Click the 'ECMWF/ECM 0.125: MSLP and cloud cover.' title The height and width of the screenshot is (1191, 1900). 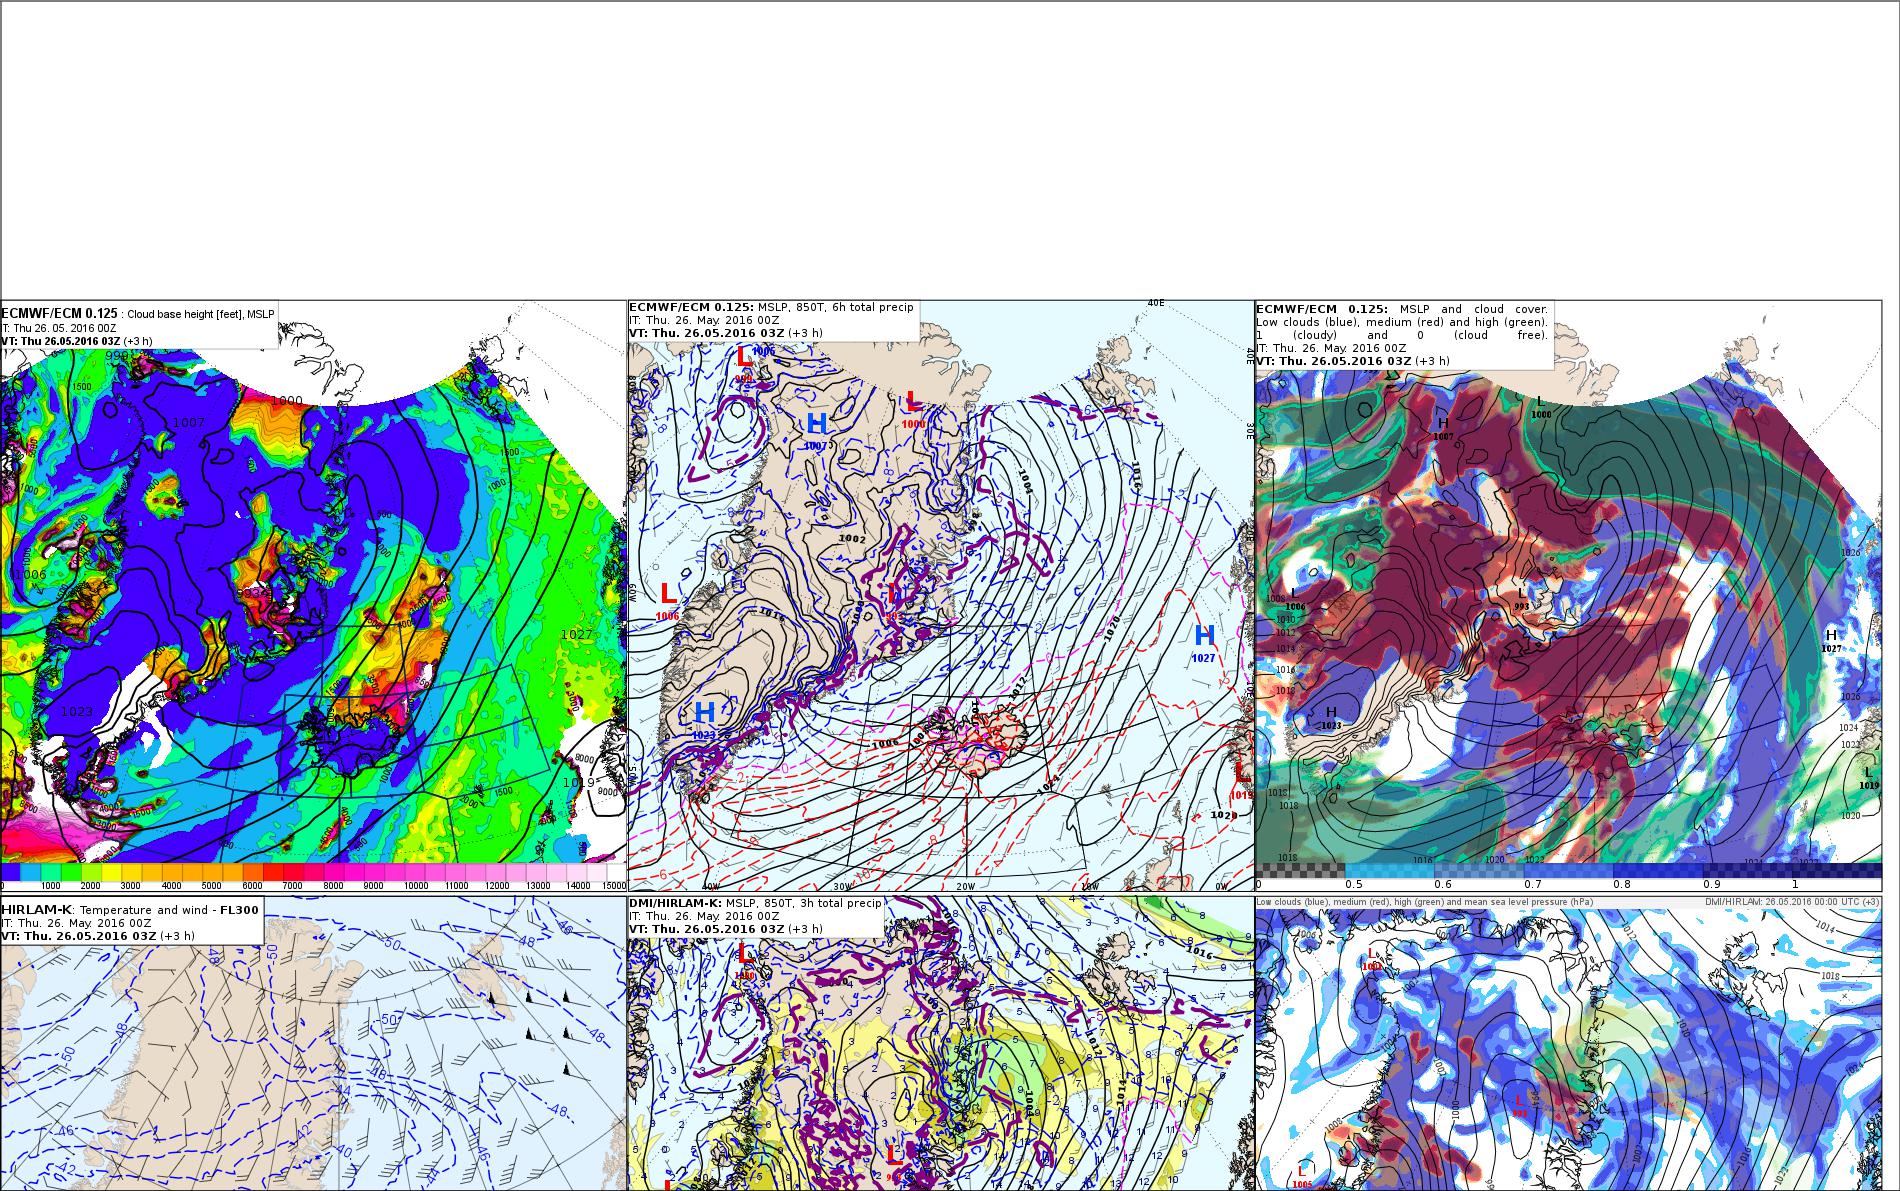point(1402,309)
